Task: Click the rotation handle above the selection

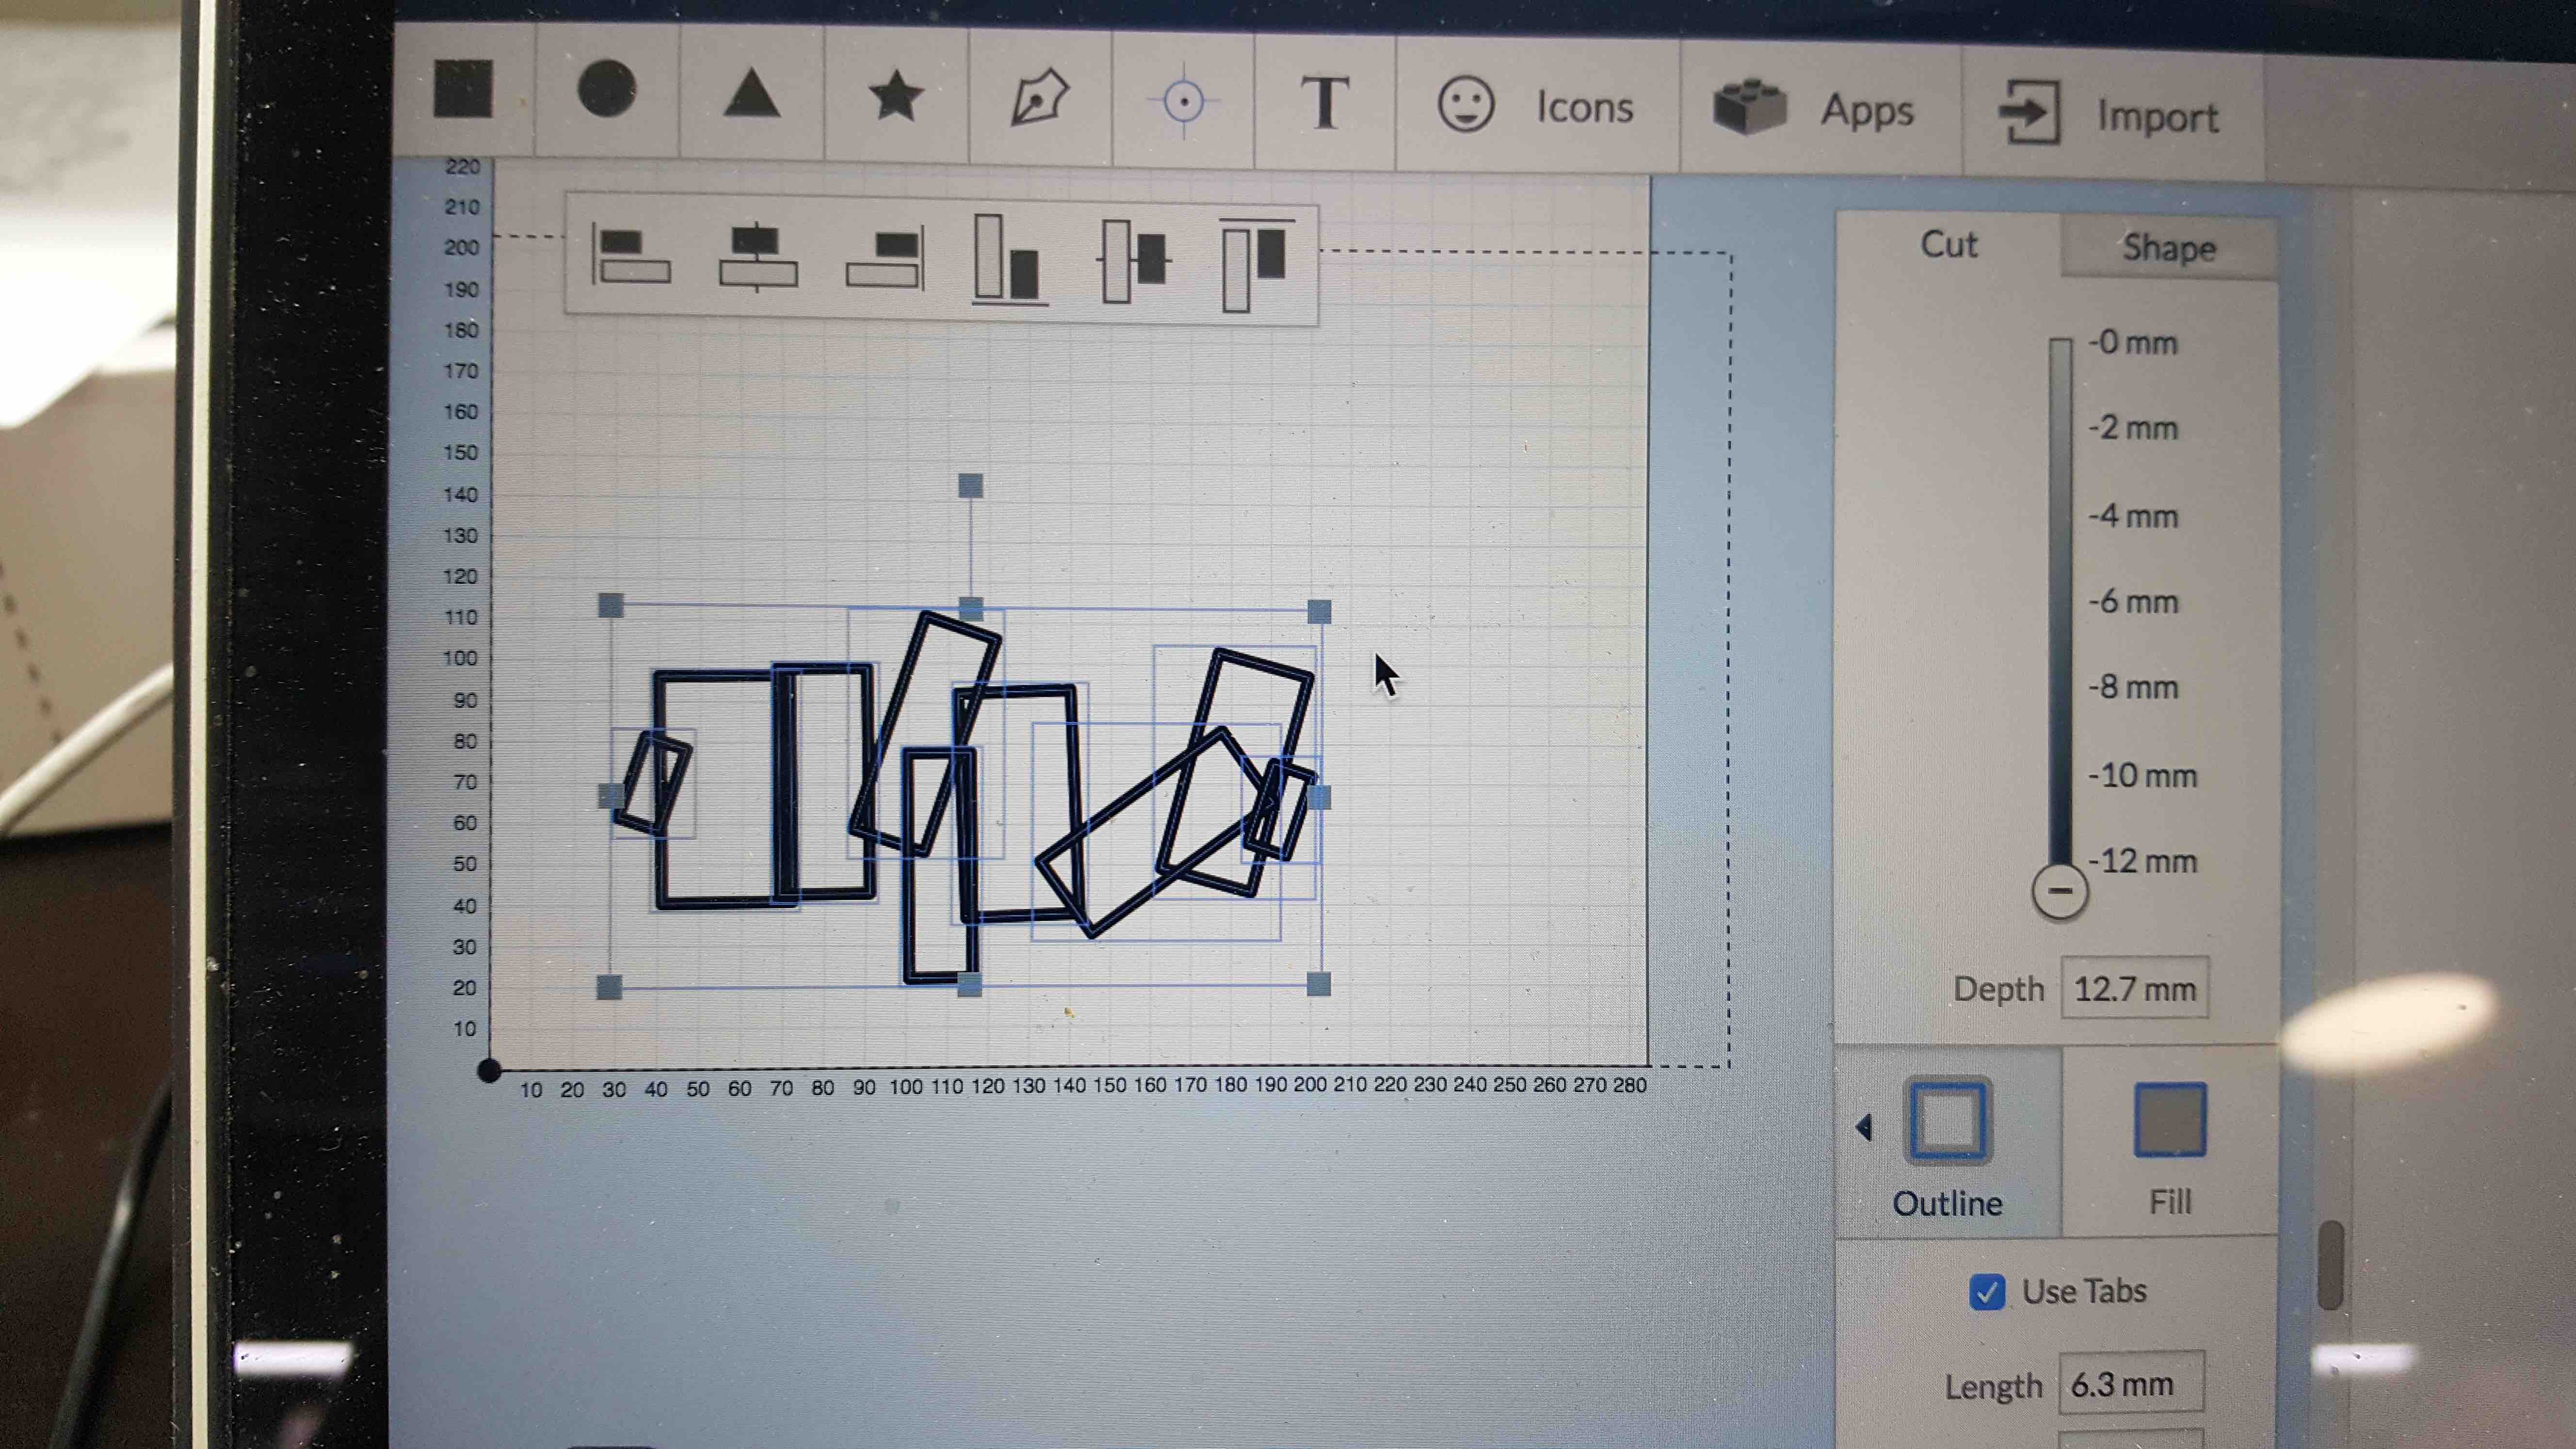Action: 970,486
